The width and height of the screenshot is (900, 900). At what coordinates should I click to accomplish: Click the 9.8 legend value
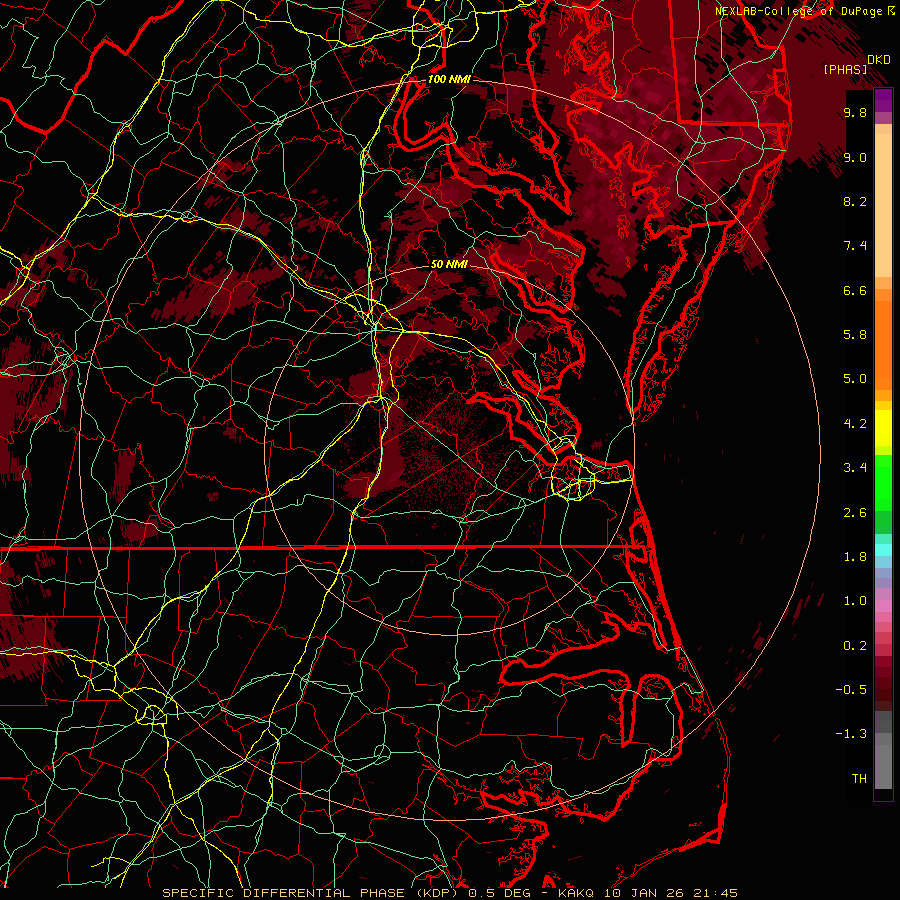855,112
